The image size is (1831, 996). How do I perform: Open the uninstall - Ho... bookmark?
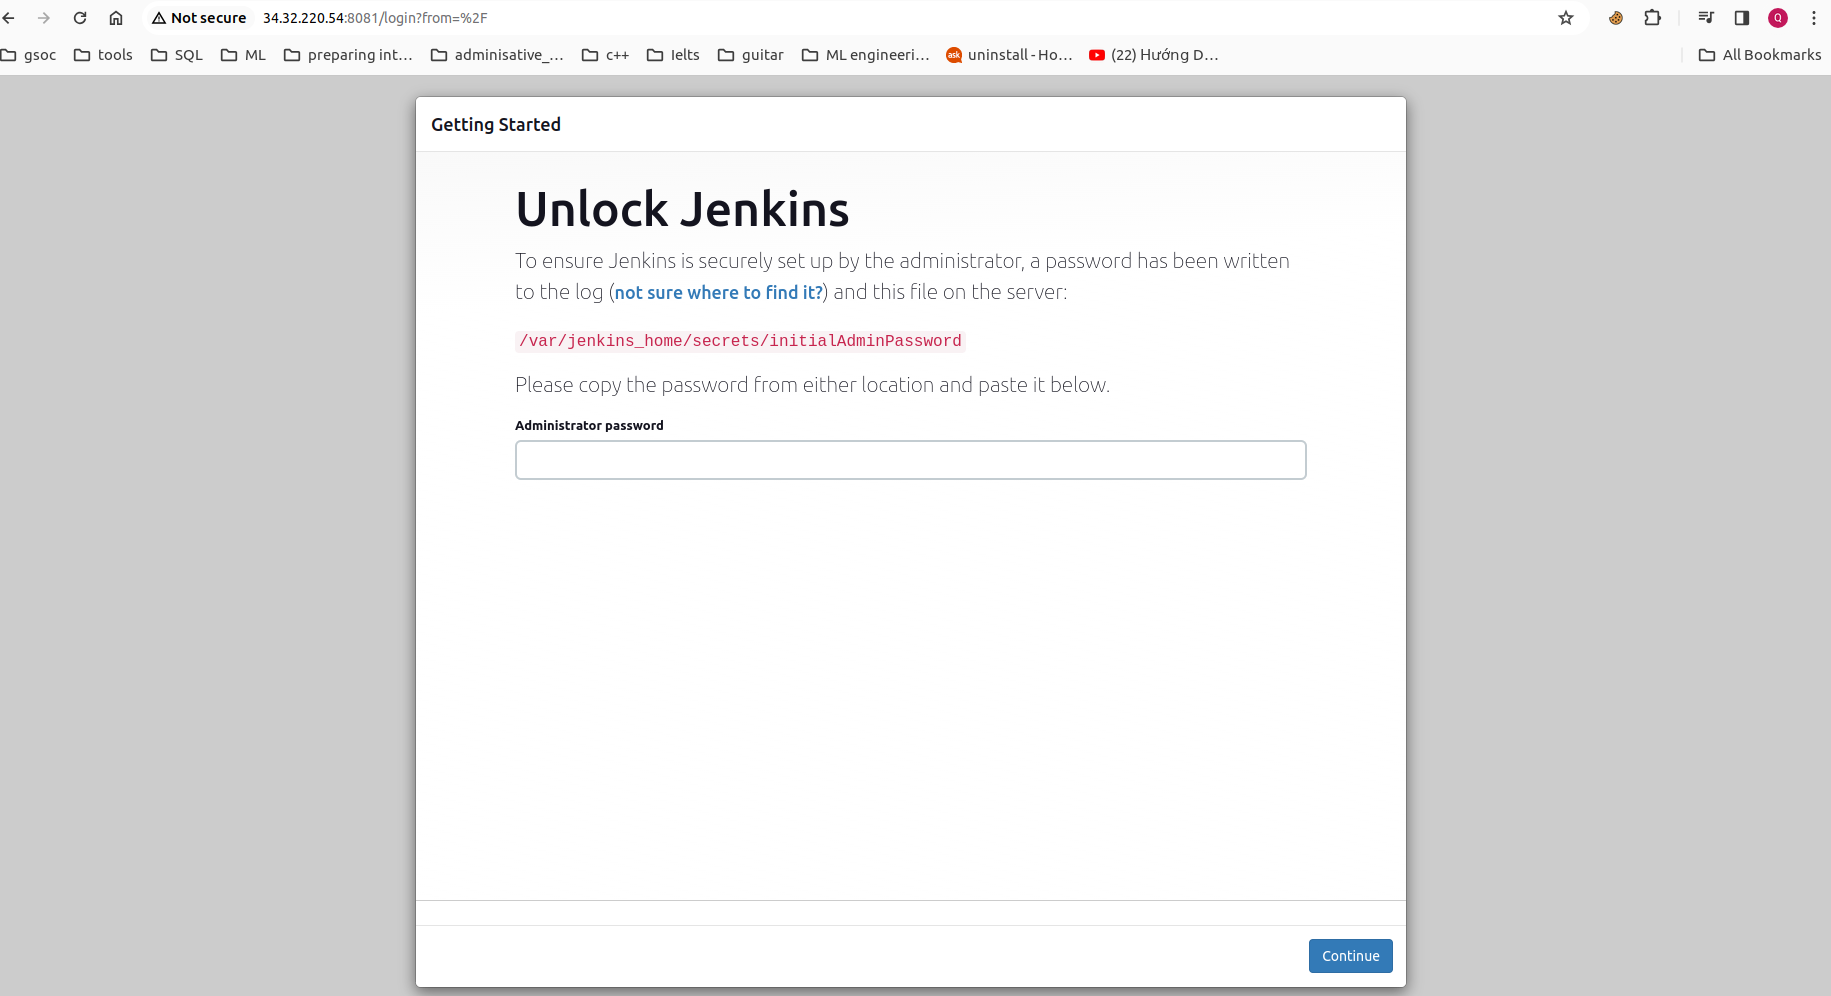(1009, 55)
